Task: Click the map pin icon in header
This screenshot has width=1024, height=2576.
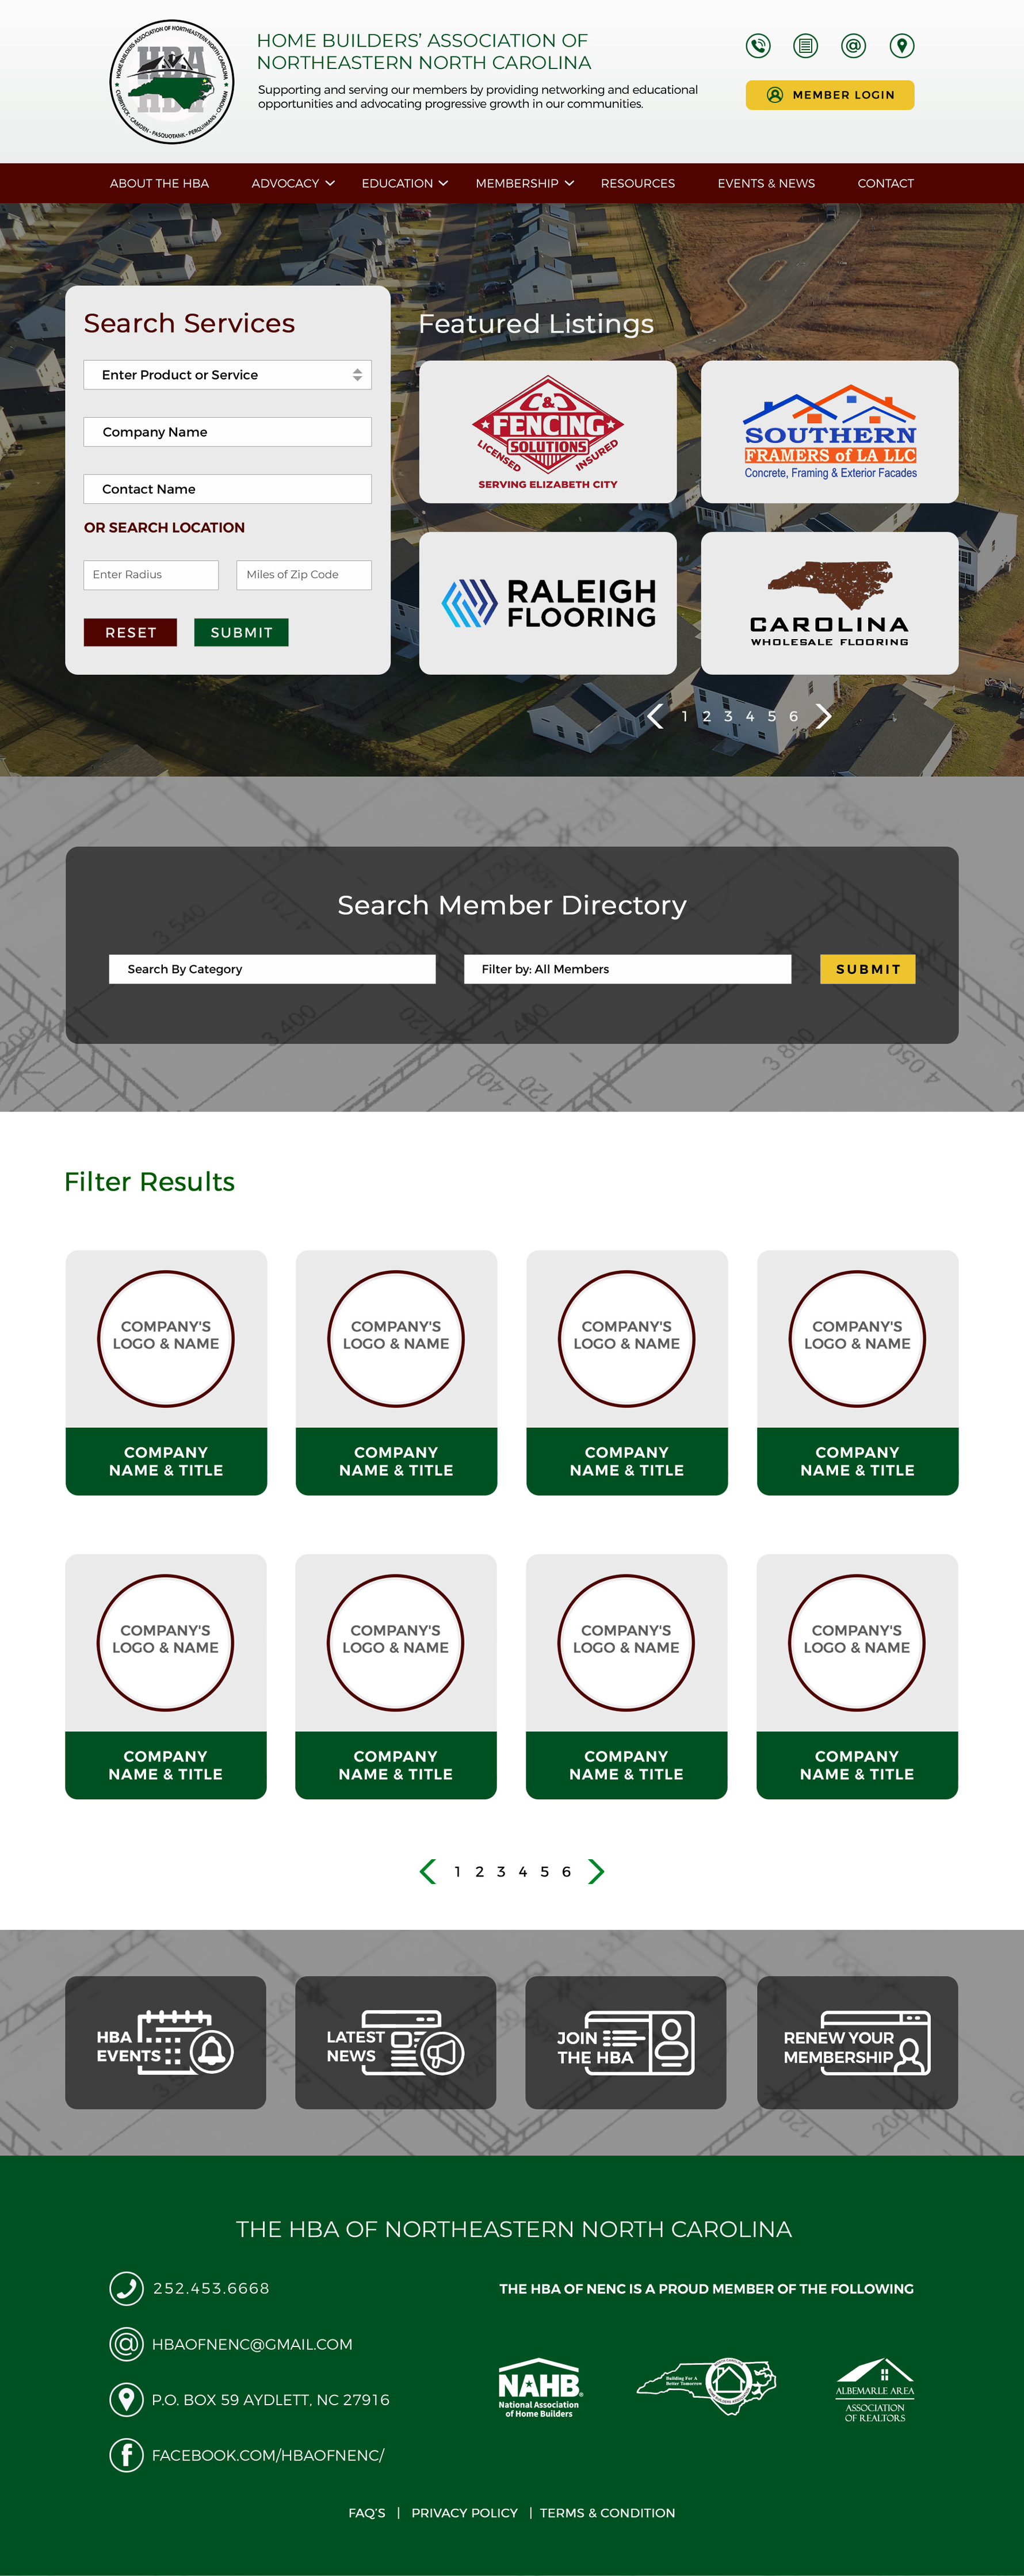Action: click(901, 46)
